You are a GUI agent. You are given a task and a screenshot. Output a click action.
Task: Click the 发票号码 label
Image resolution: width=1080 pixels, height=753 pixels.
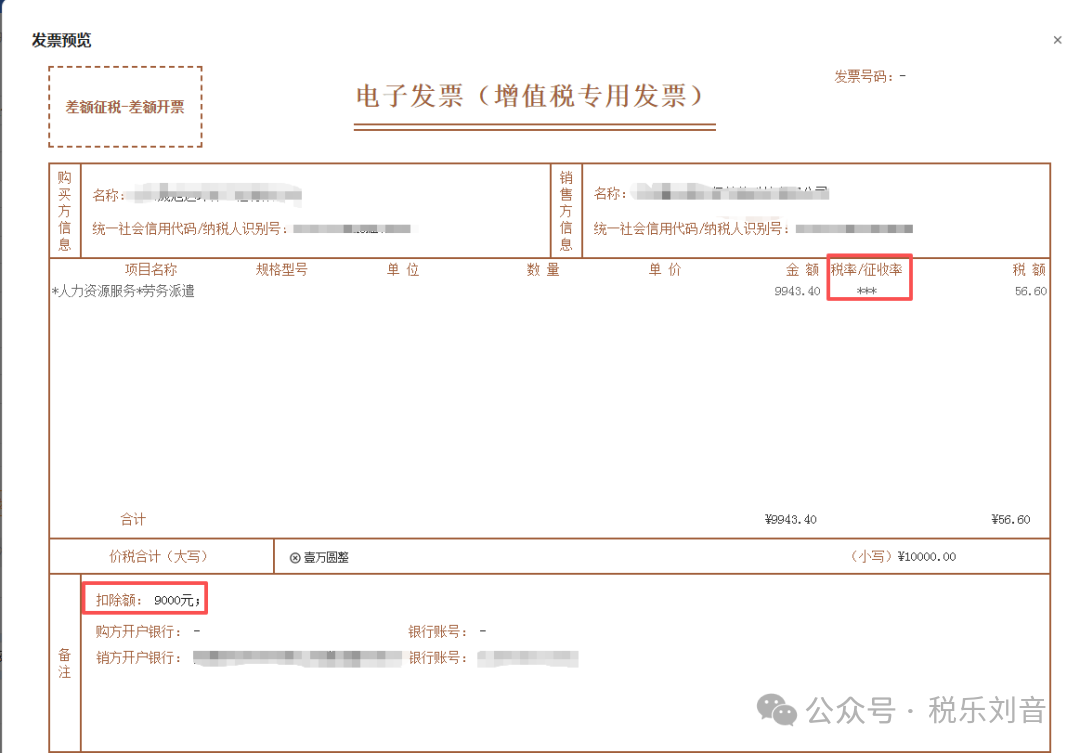(864, 76)
